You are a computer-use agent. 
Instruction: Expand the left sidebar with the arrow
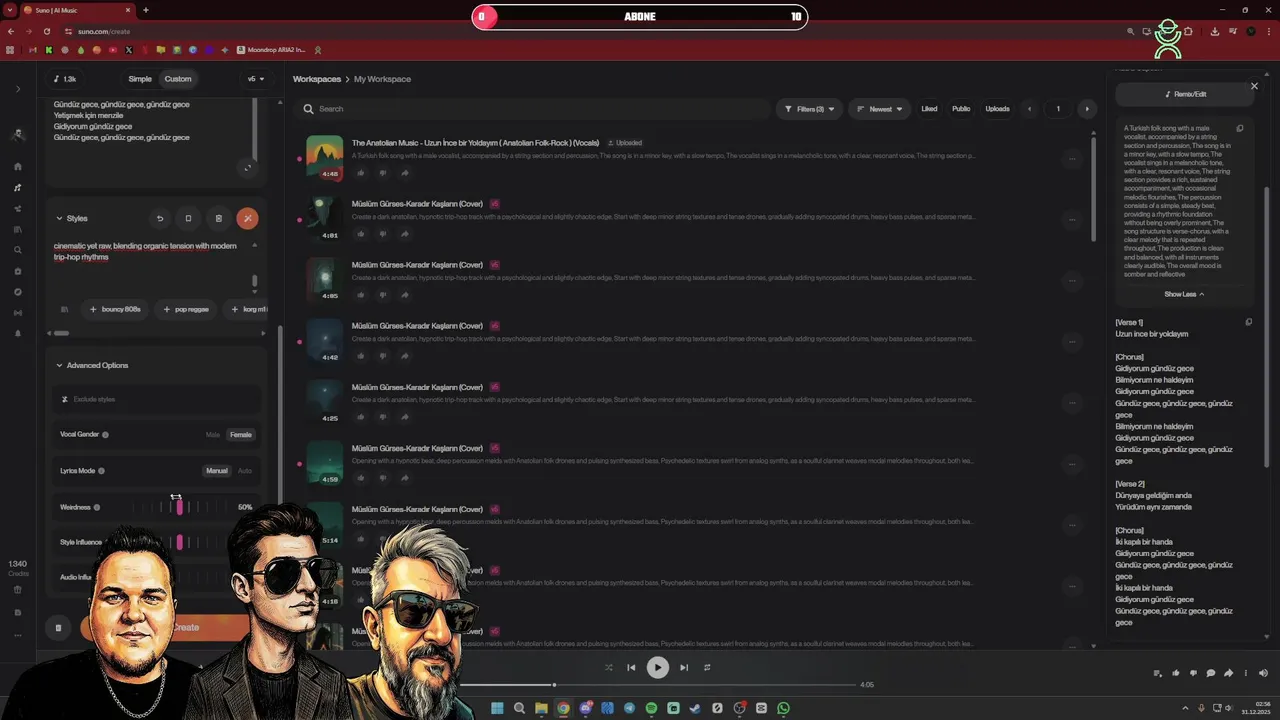coord(18,89)
